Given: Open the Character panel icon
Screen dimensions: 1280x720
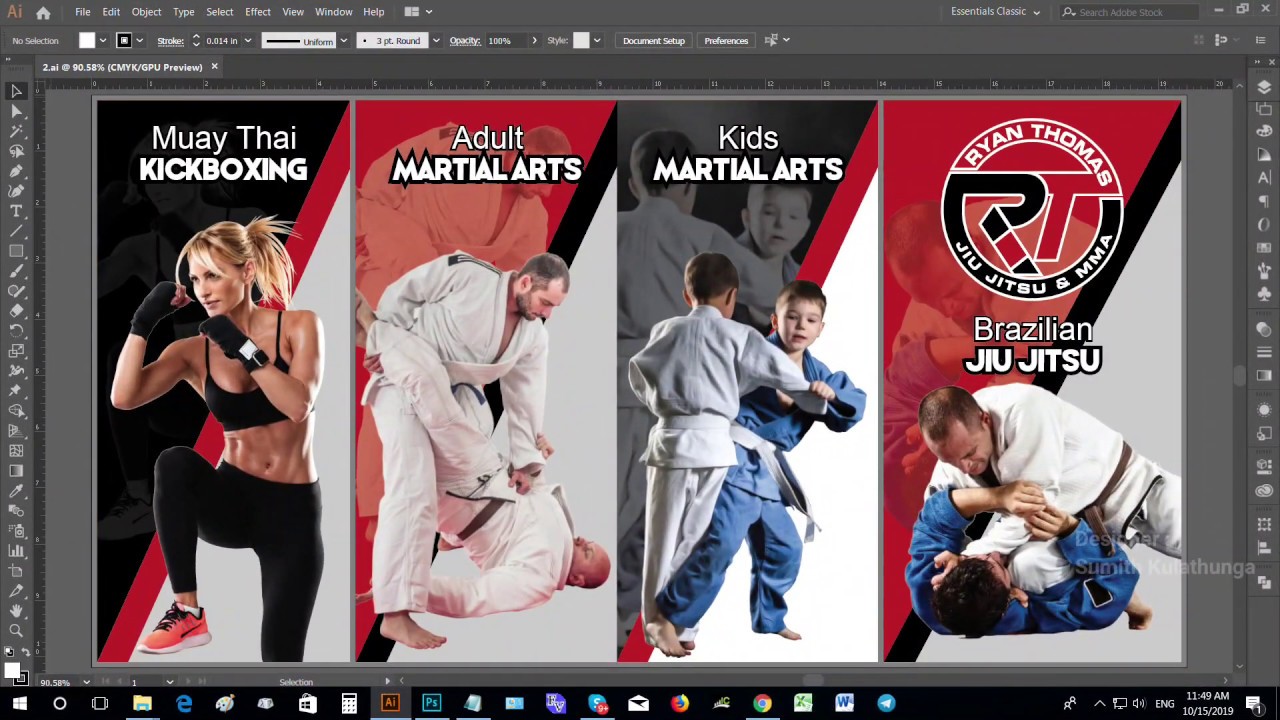Looking at the screenshot, I should point(1264,178).
